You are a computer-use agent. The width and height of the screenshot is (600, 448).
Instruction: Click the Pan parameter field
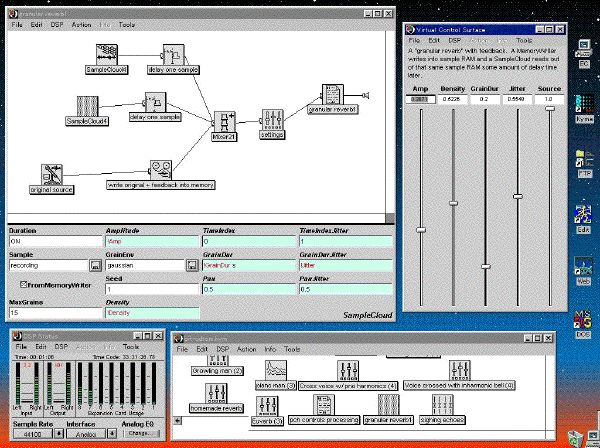[x=249, y=289]
